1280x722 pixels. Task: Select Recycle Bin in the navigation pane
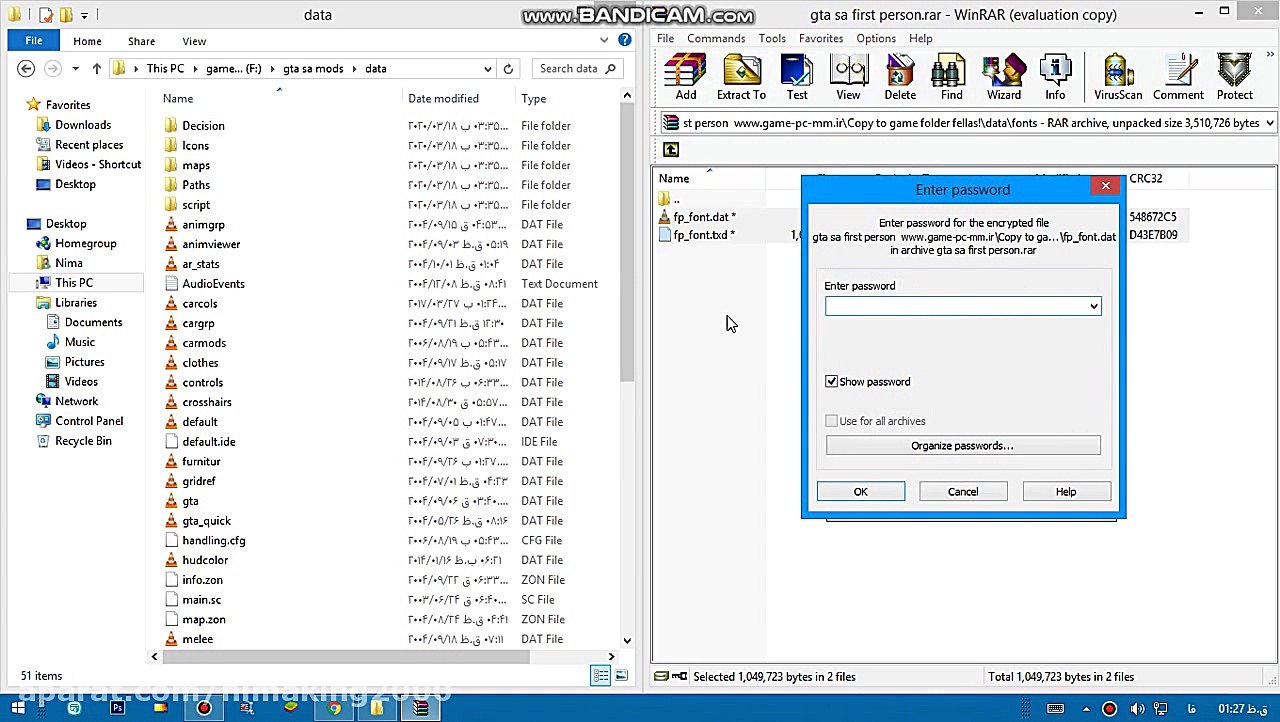[x=83, y=441]
